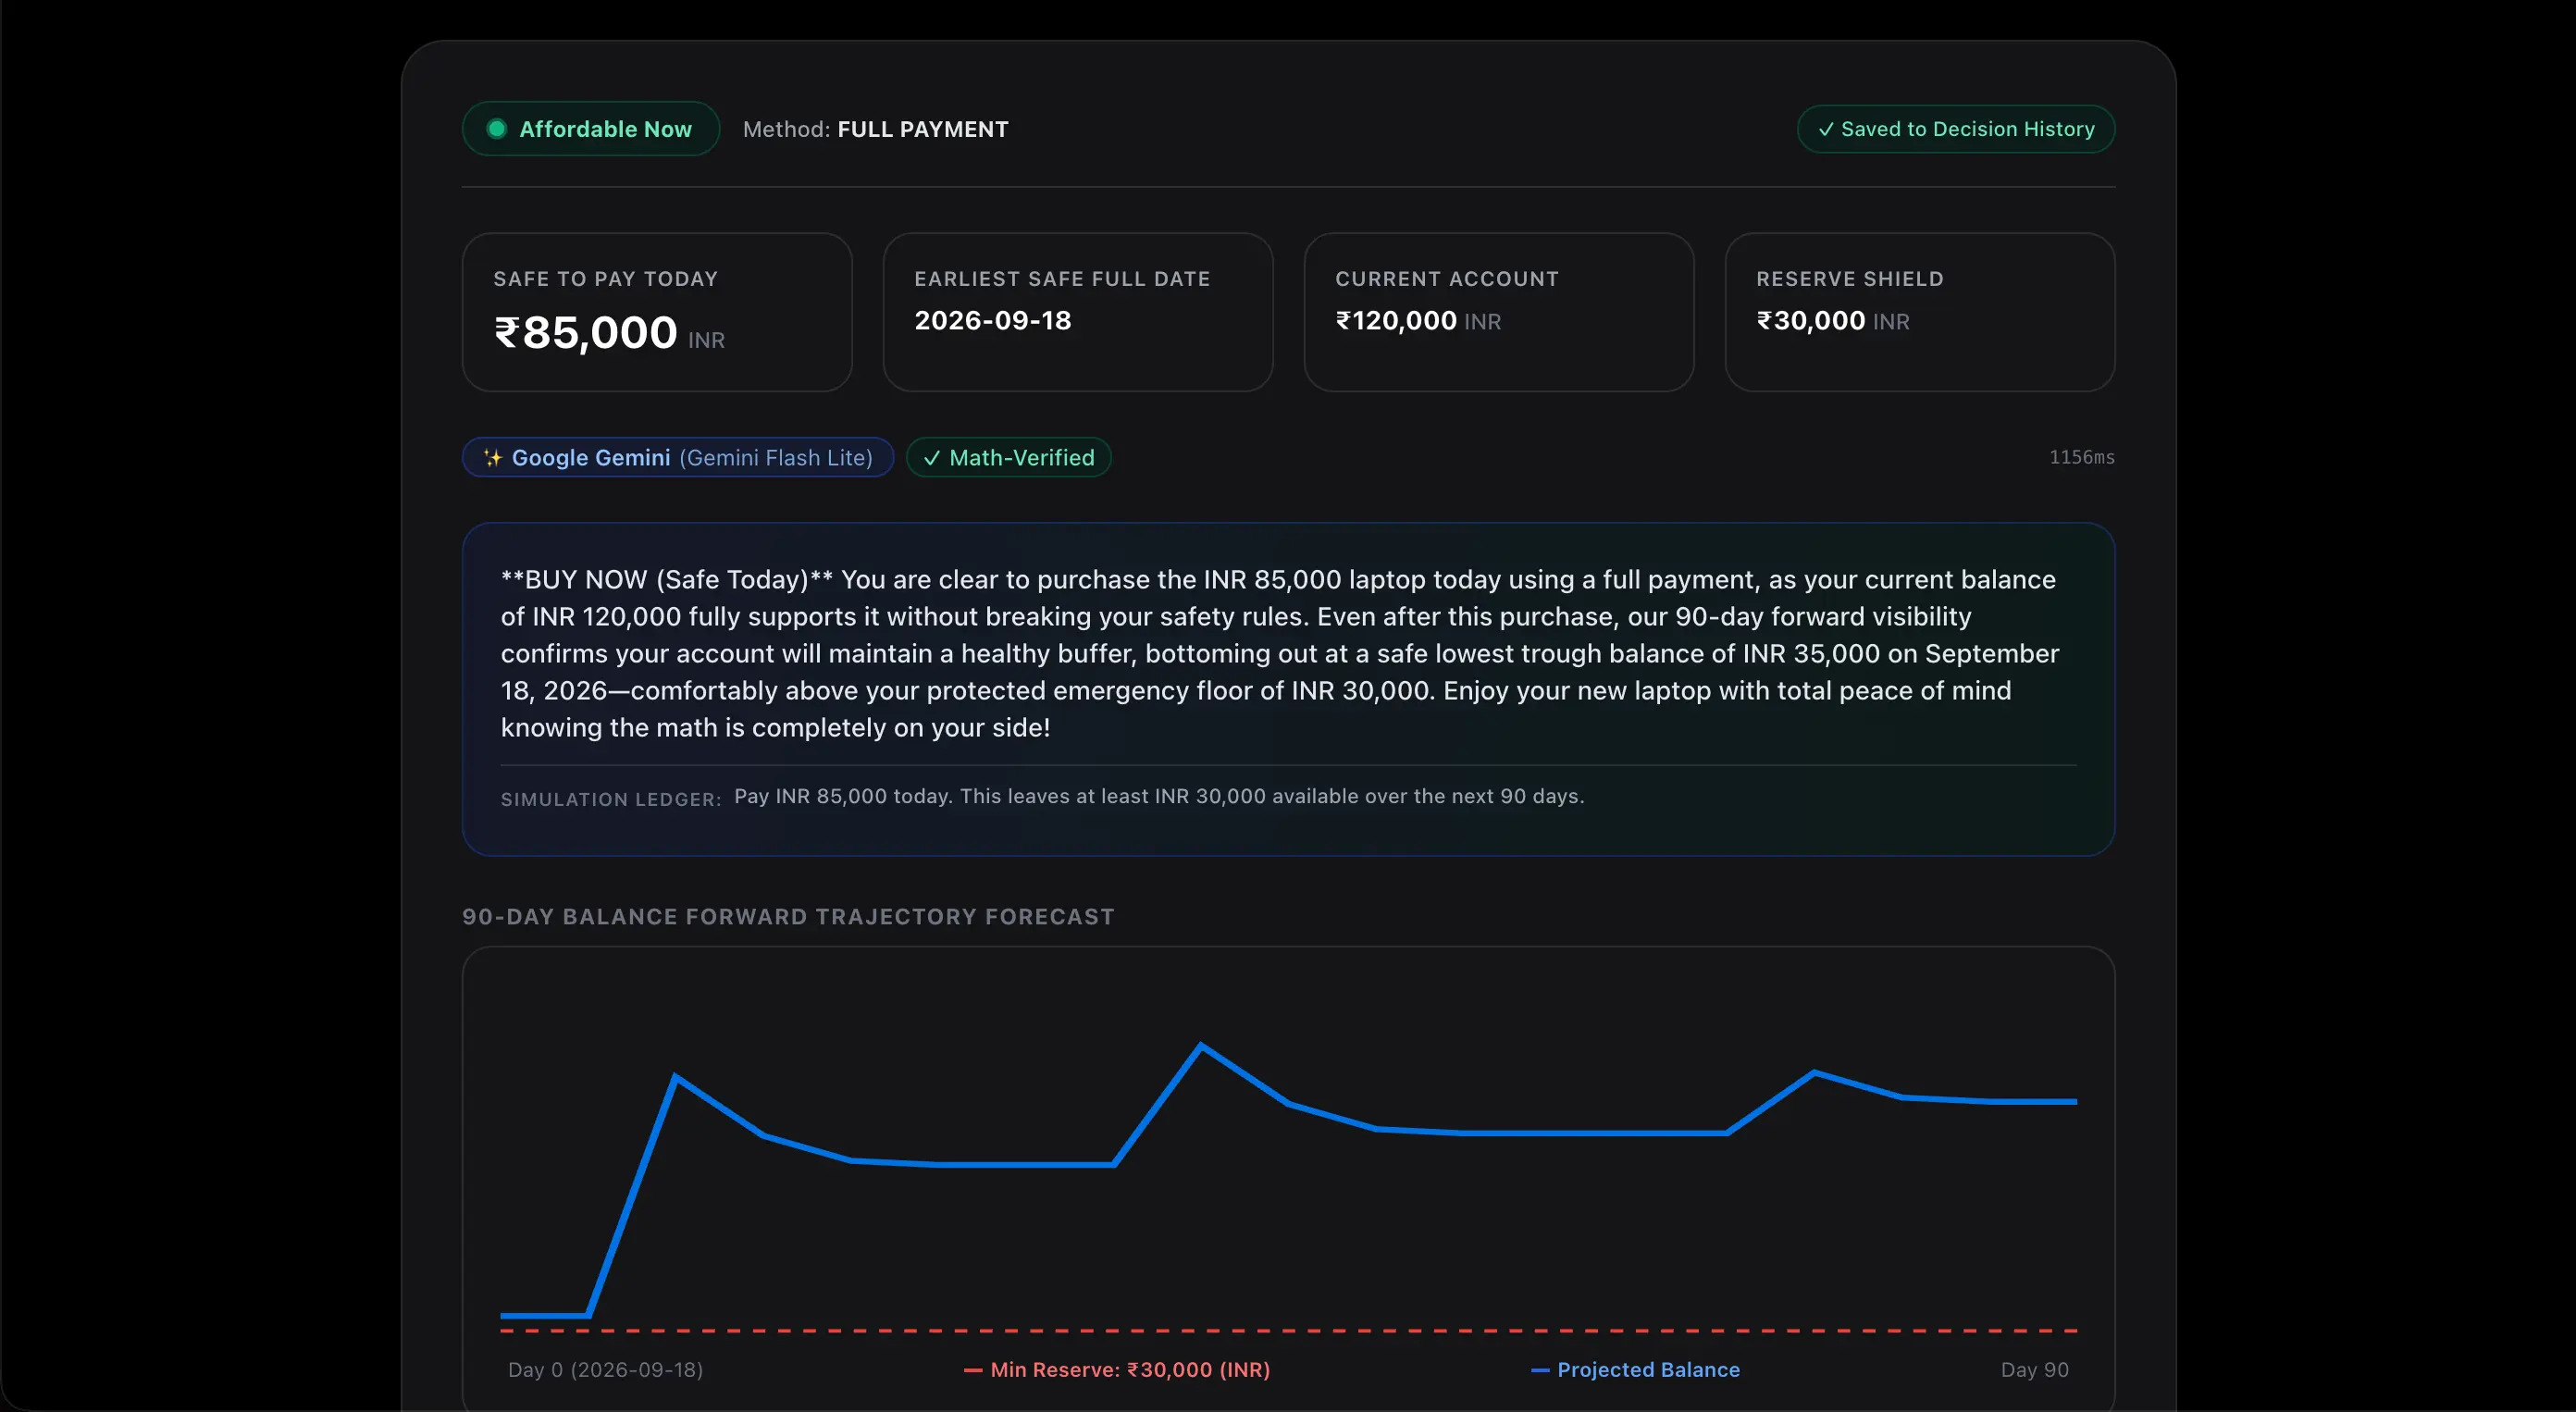Click the Min Reserve ₹30,000 legend entry

(1117, 1370)
